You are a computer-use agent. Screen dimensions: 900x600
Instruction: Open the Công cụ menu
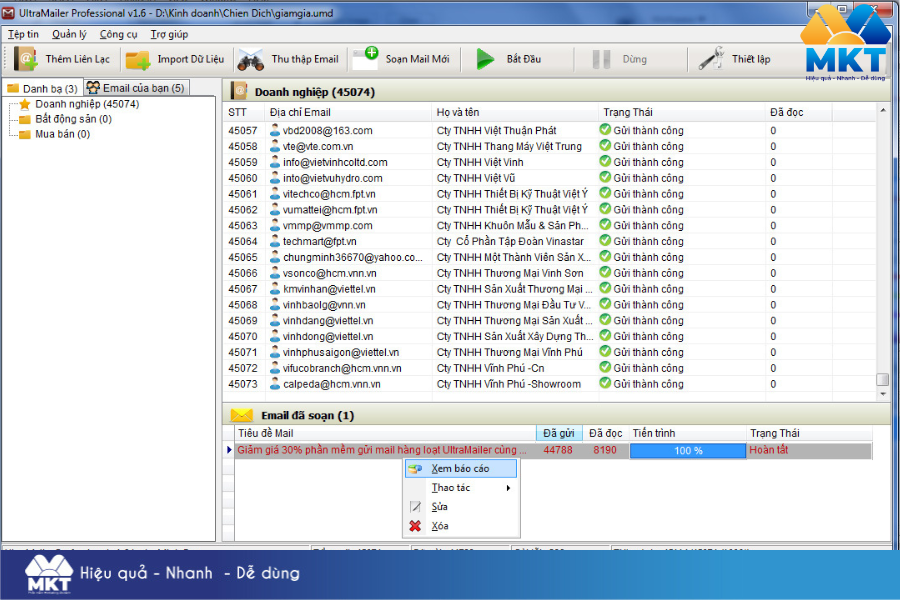pyautogui.click(x=118, y=34)
